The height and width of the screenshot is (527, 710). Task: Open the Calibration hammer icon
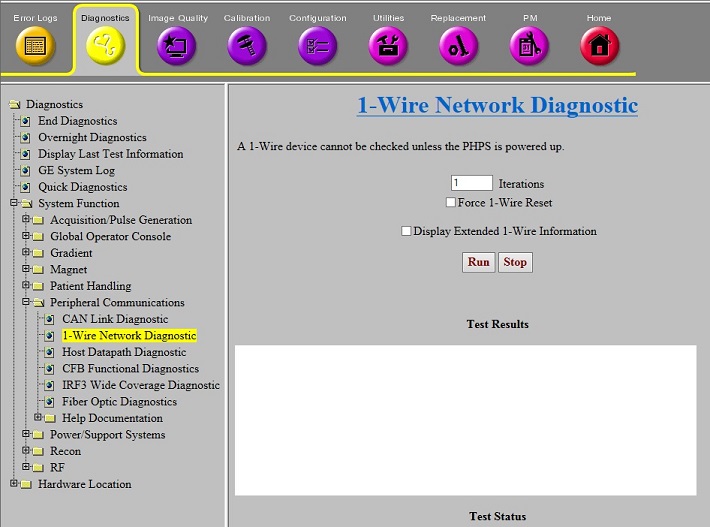(247, 45)
